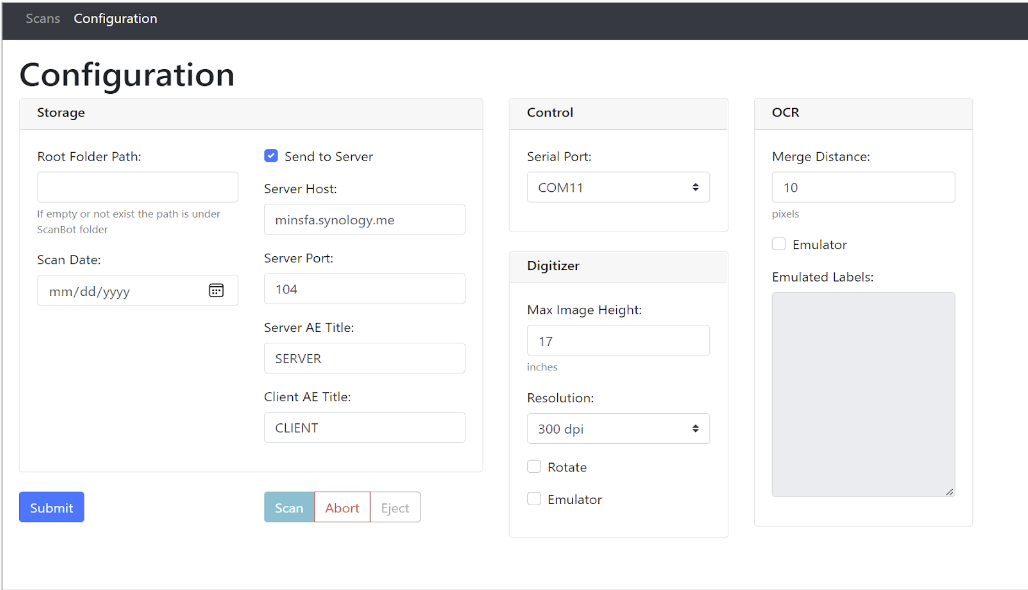
Task: Click the 'Rotate' label text
Action: click(x=567, y=467)
